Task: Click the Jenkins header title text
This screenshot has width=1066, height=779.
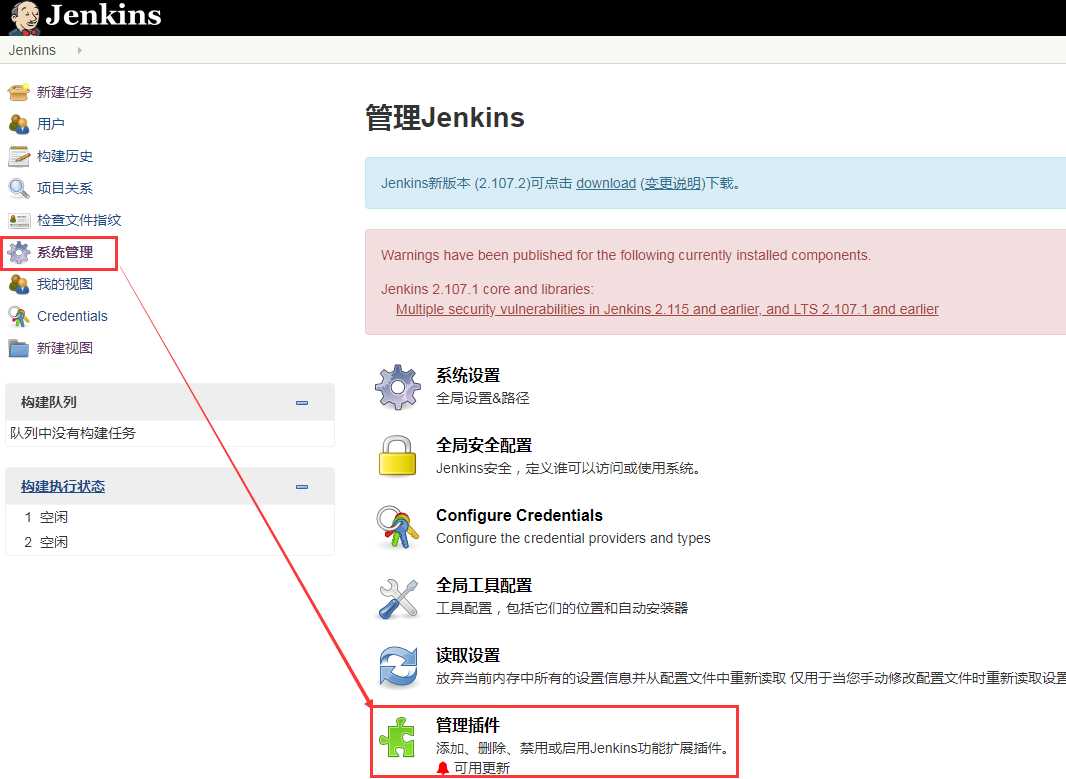Action: point(104,16)
